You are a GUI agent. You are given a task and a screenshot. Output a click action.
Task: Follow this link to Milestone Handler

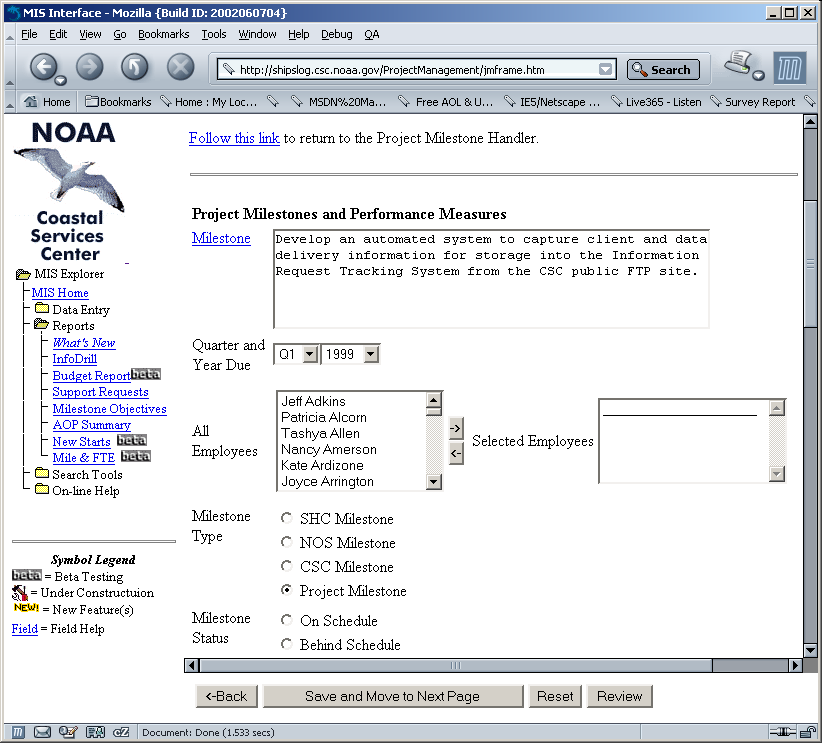(234, 138)
